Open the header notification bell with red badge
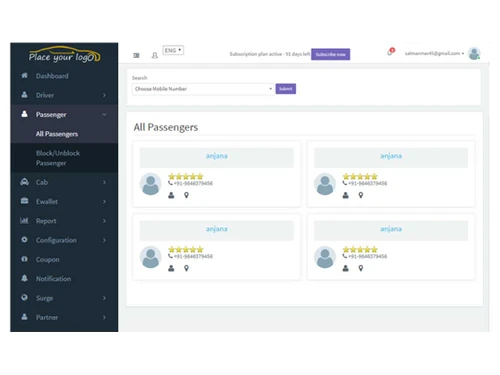500x375 pixels. tap(390, 52)
